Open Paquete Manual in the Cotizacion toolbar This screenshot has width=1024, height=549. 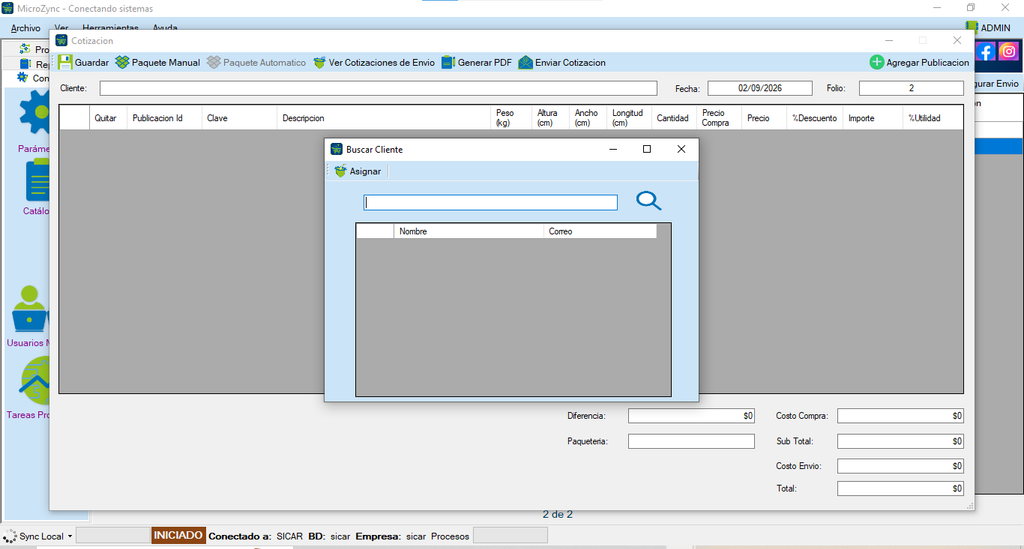[x=157, y=63]
